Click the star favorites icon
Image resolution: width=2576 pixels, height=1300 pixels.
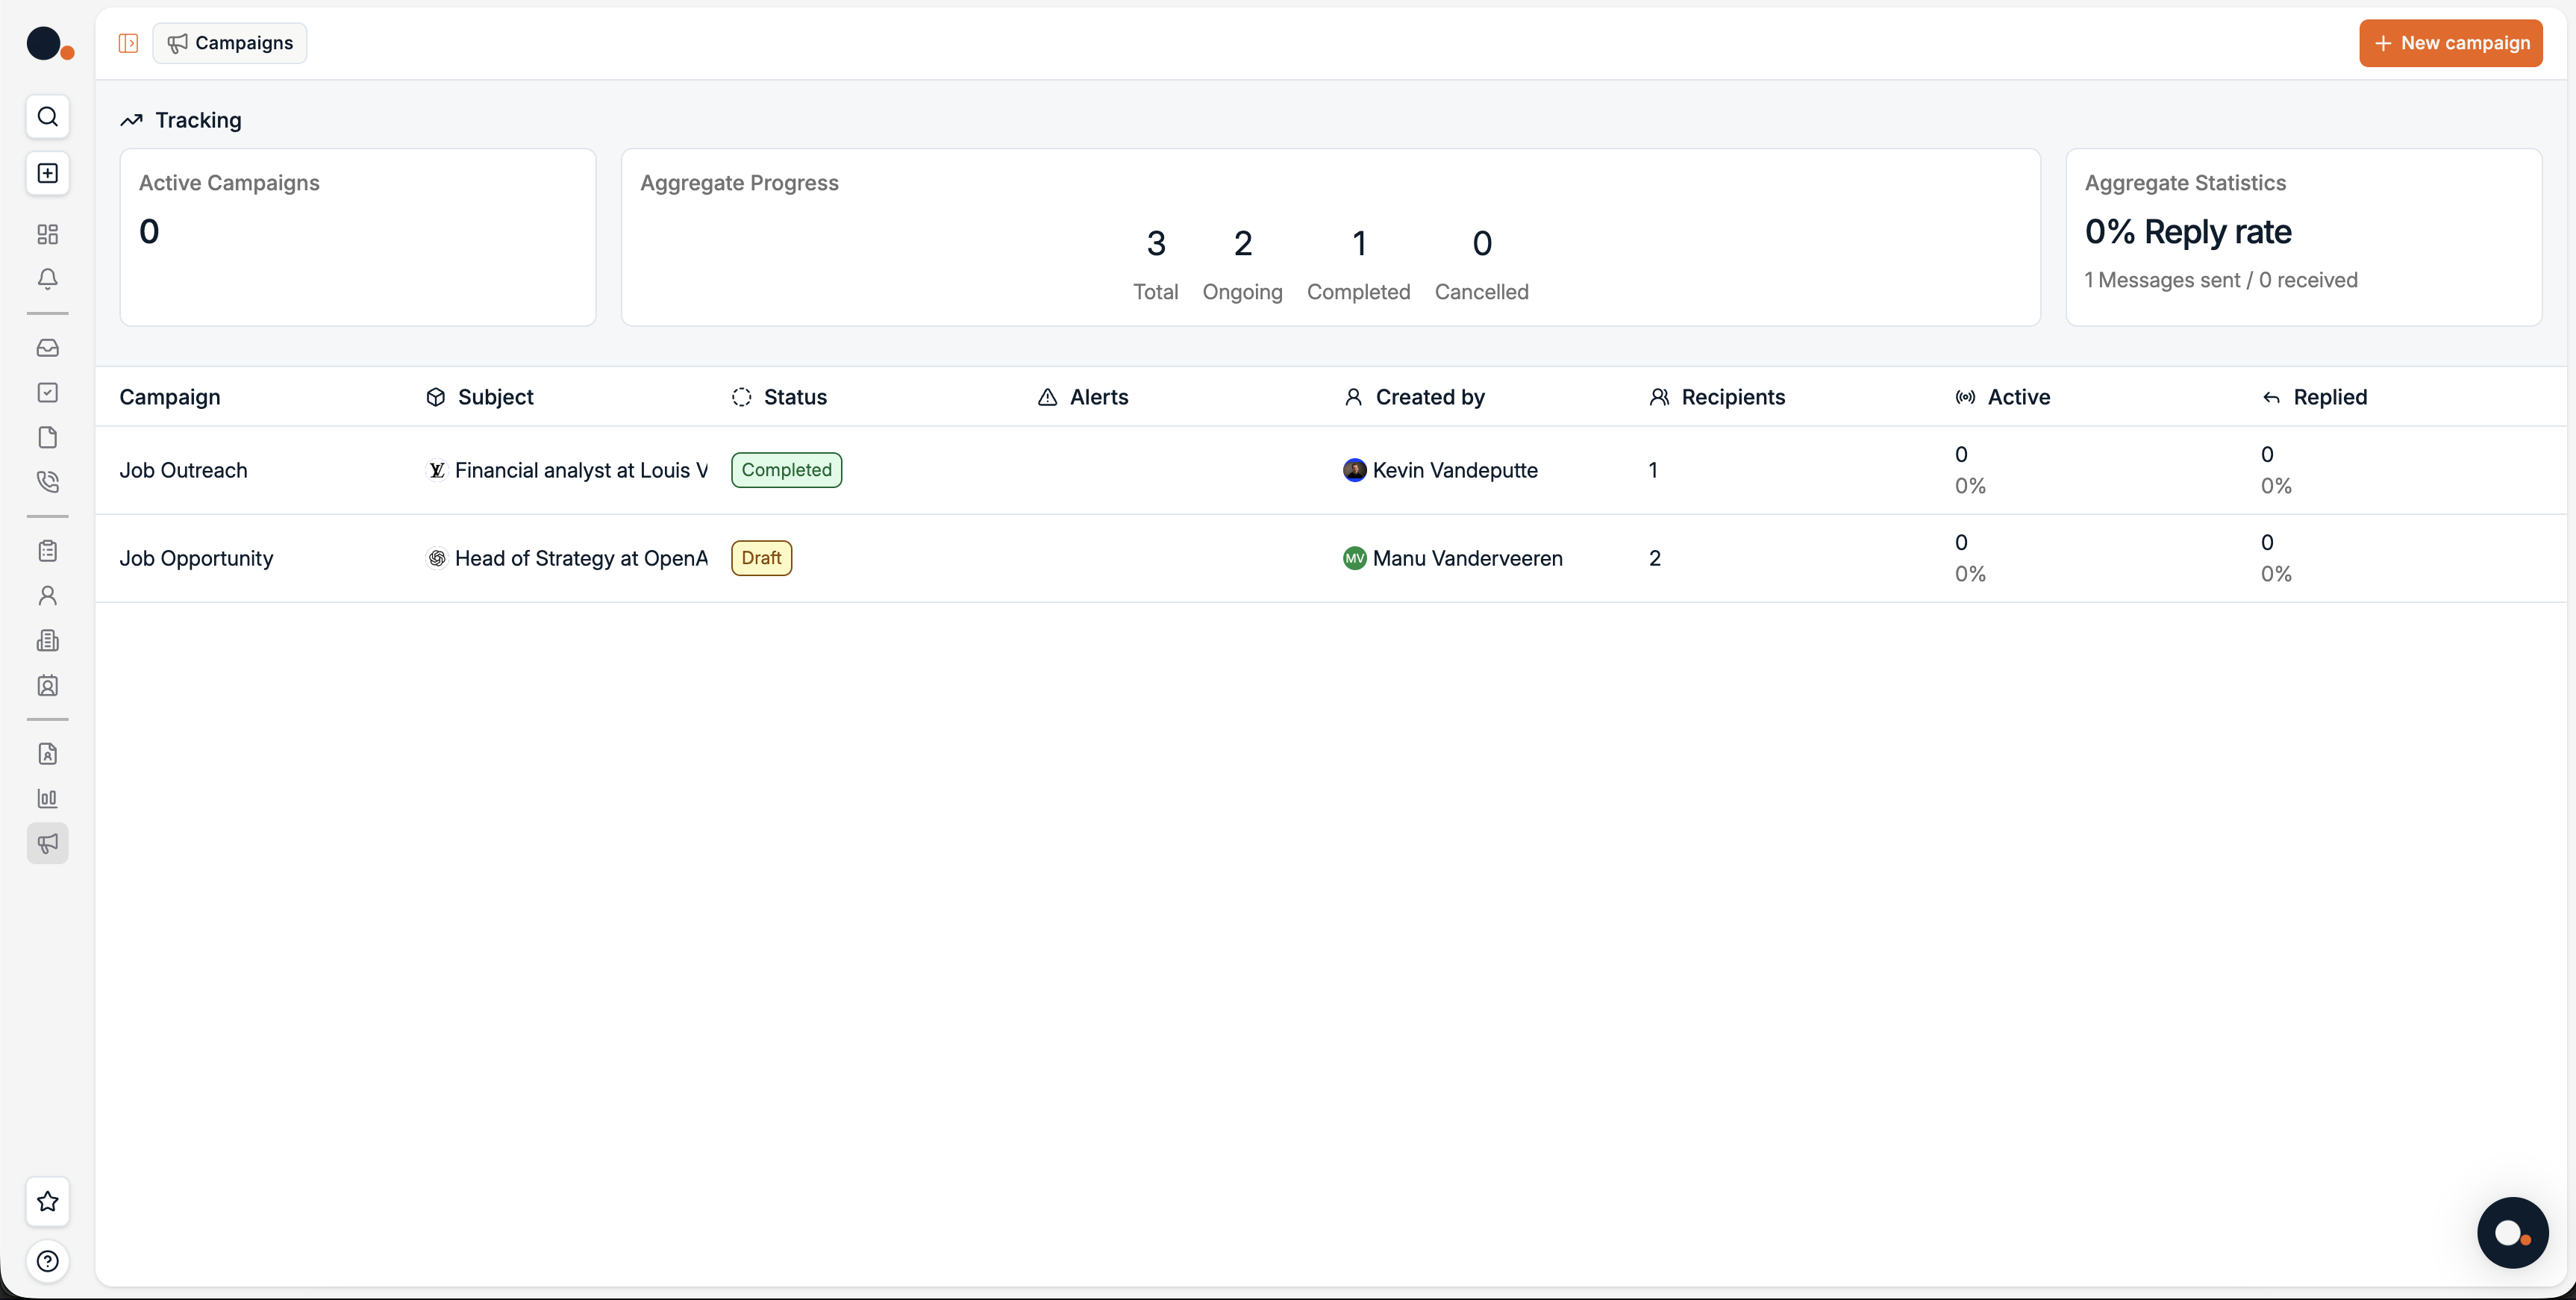click(47, 1201)
